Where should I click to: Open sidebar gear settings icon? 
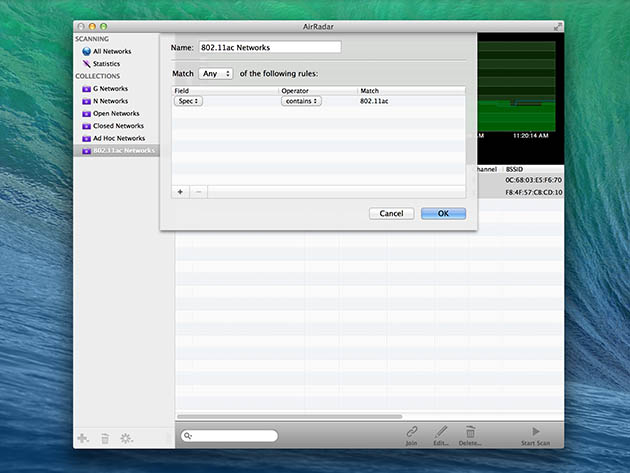pos(126,438)
